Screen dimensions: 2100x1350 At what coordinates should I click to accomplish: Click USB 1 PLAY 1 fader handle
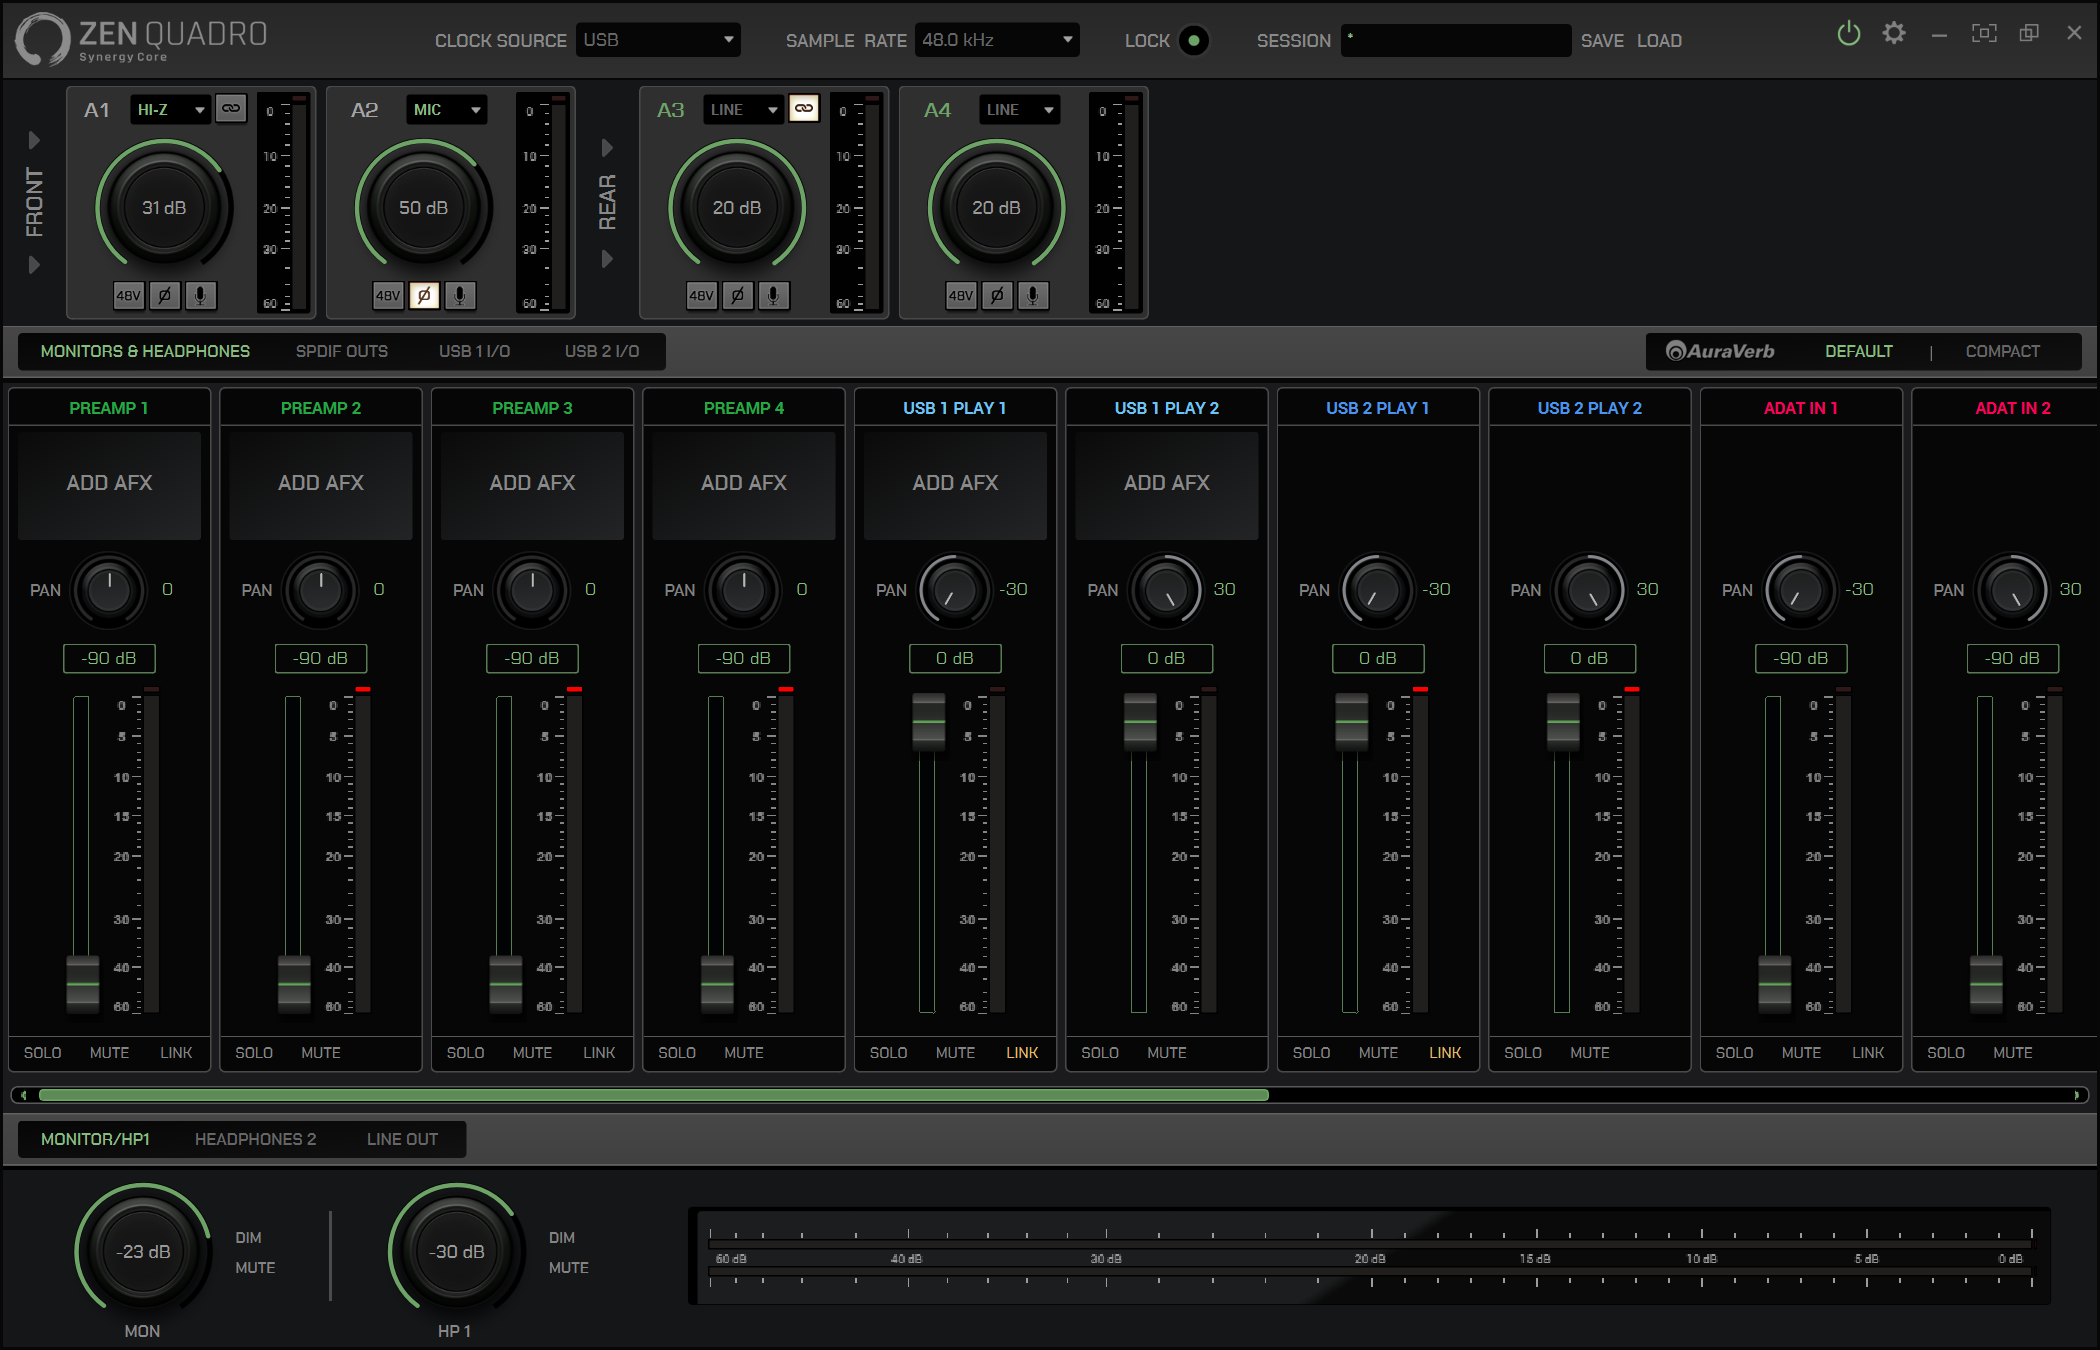(x=929, y=721)
